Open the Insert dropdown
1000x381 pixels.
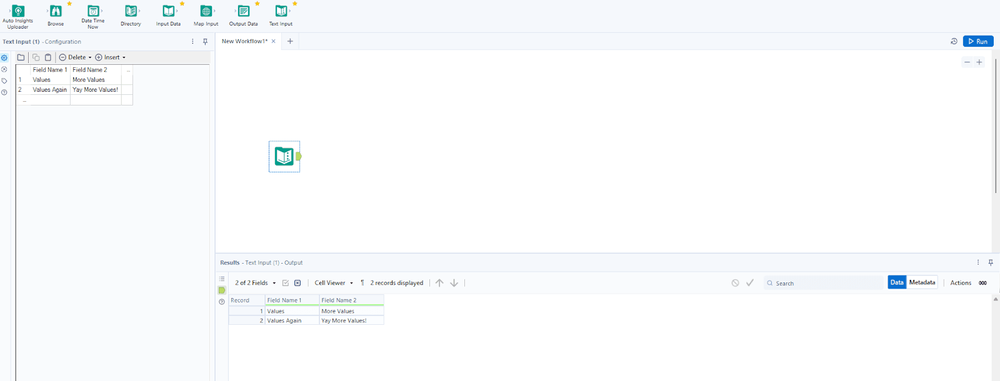pyautogui.click(x=110, y=57)
